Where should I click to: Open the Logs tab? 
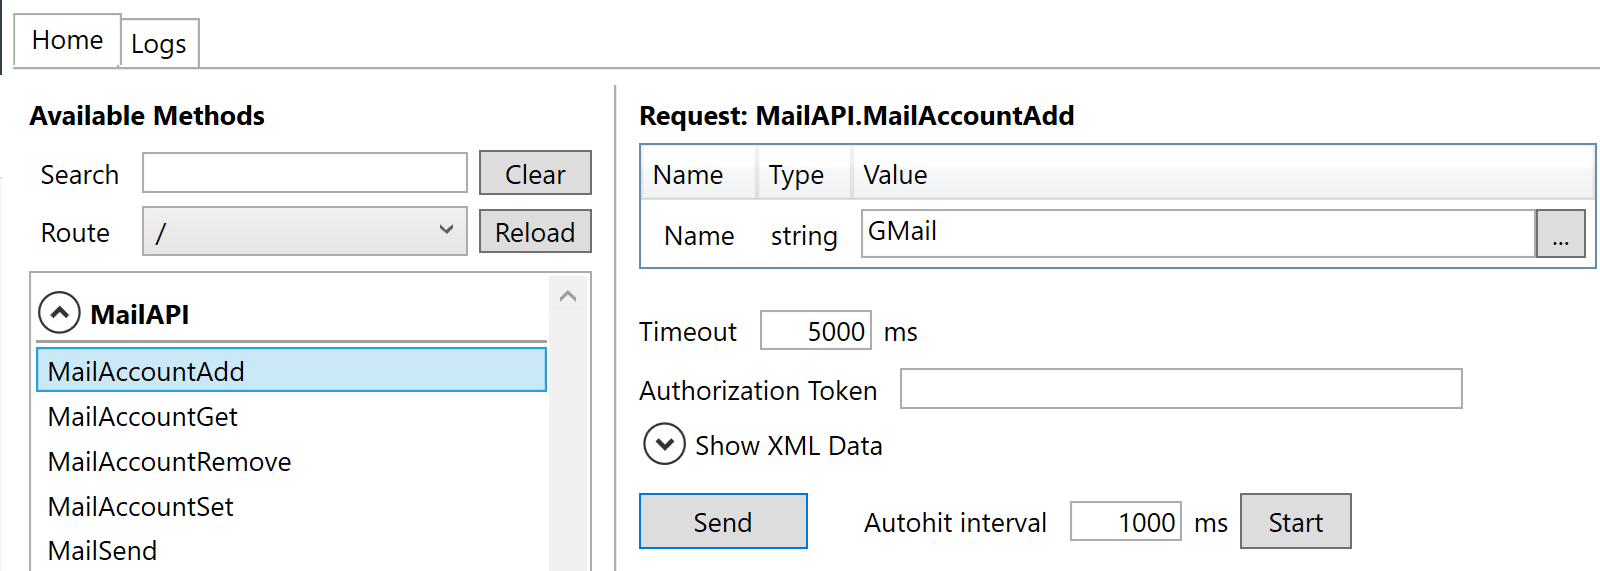159,44
